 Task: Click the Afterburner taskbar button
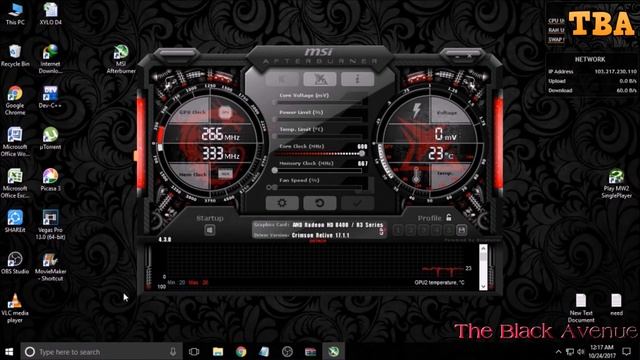333,351
